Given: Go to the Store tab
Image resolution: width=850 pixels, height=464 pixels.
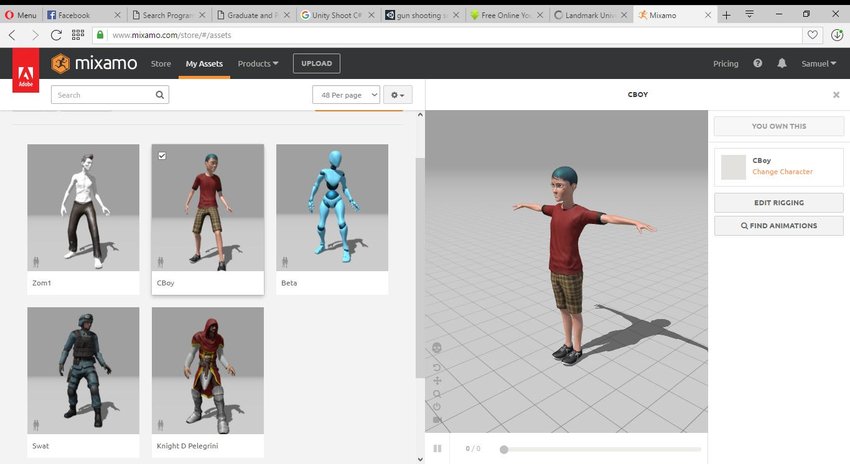Looking at the screenshot, I should [161, 64].
